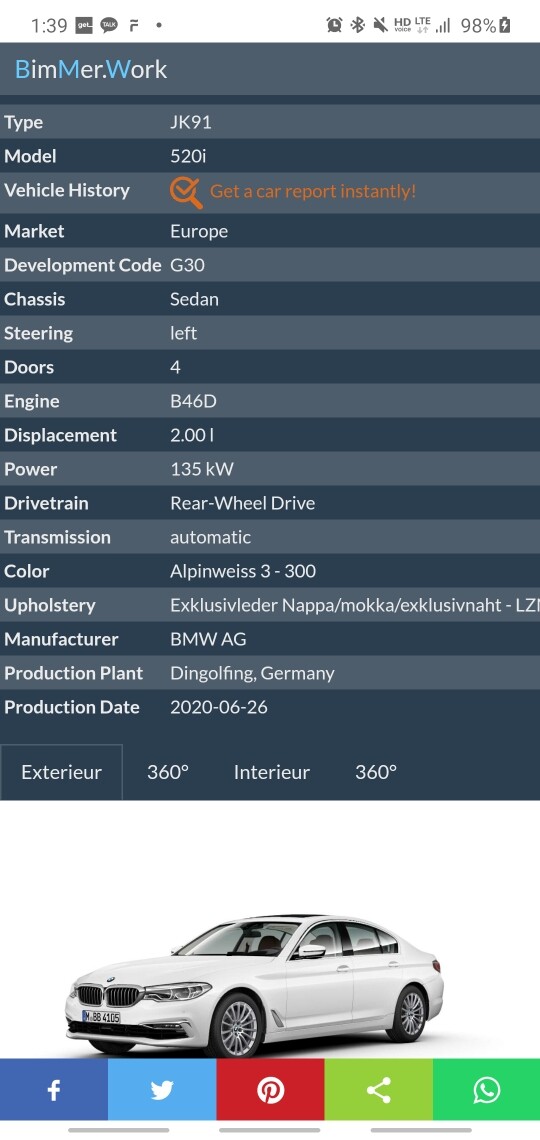The height and width of the screenshot is (1140, 540).
Task: Open the 360° tab after Interieur
Action: click(x=376, y=772)
